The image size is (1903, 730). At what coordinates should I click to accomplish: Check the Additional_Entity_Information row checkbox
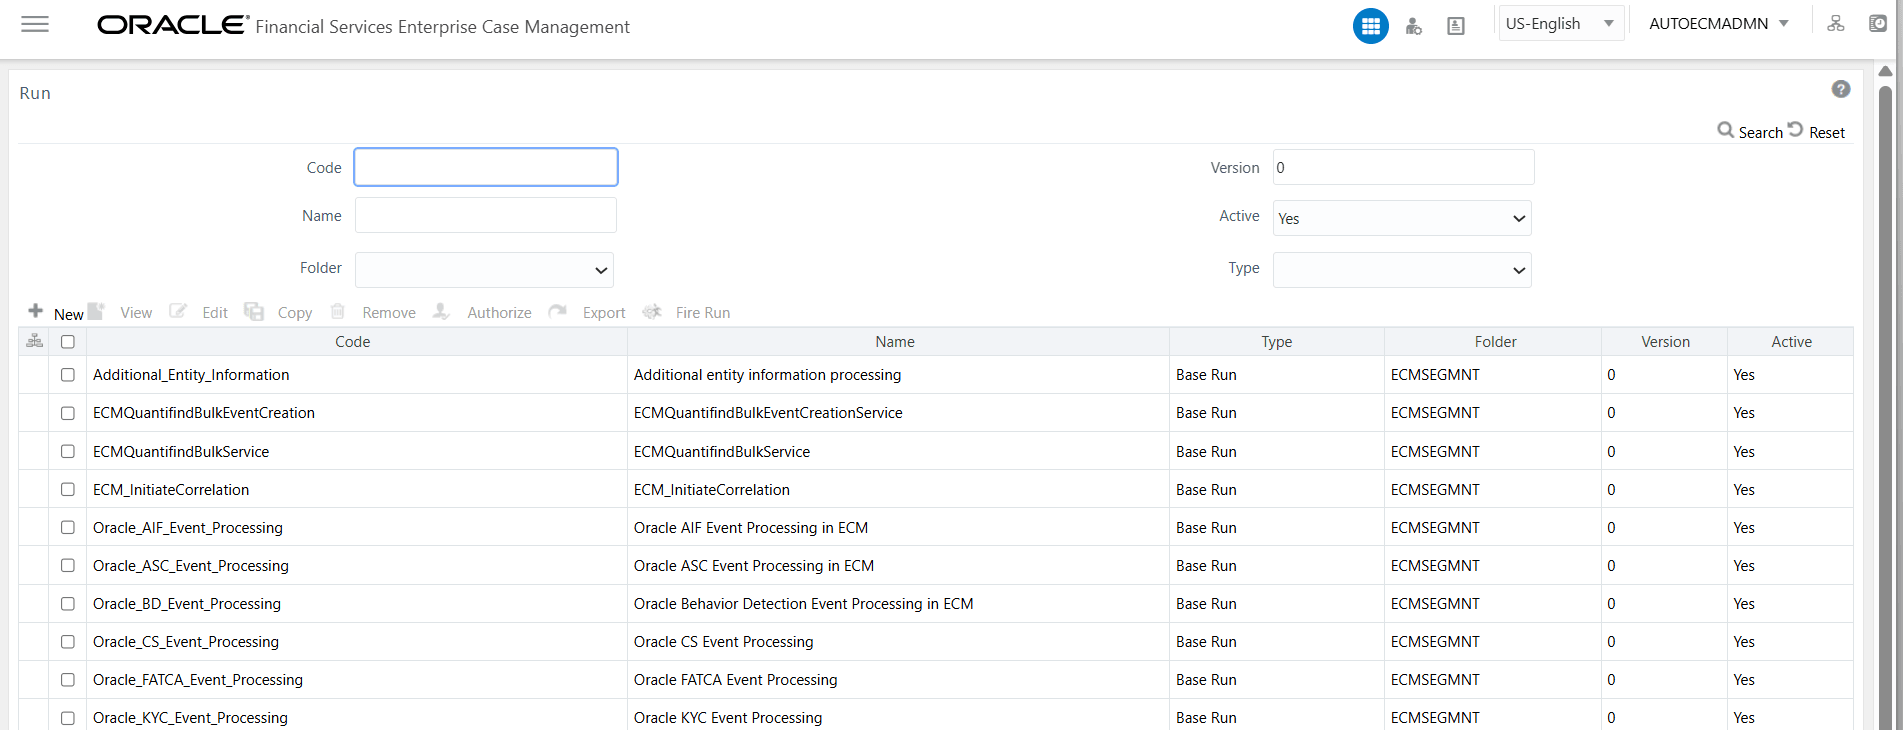pyautogui.click(x=68, y=375)
